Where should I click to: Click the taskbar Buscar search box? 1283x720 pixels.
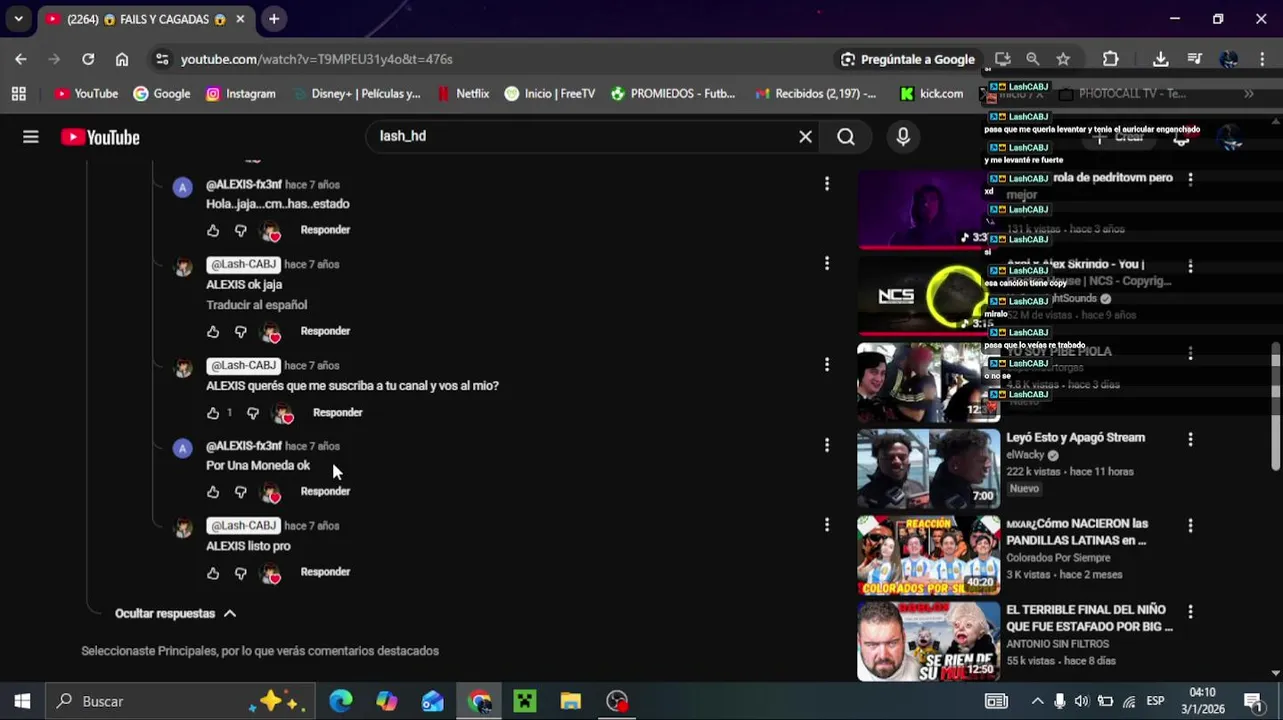[180, 701]
